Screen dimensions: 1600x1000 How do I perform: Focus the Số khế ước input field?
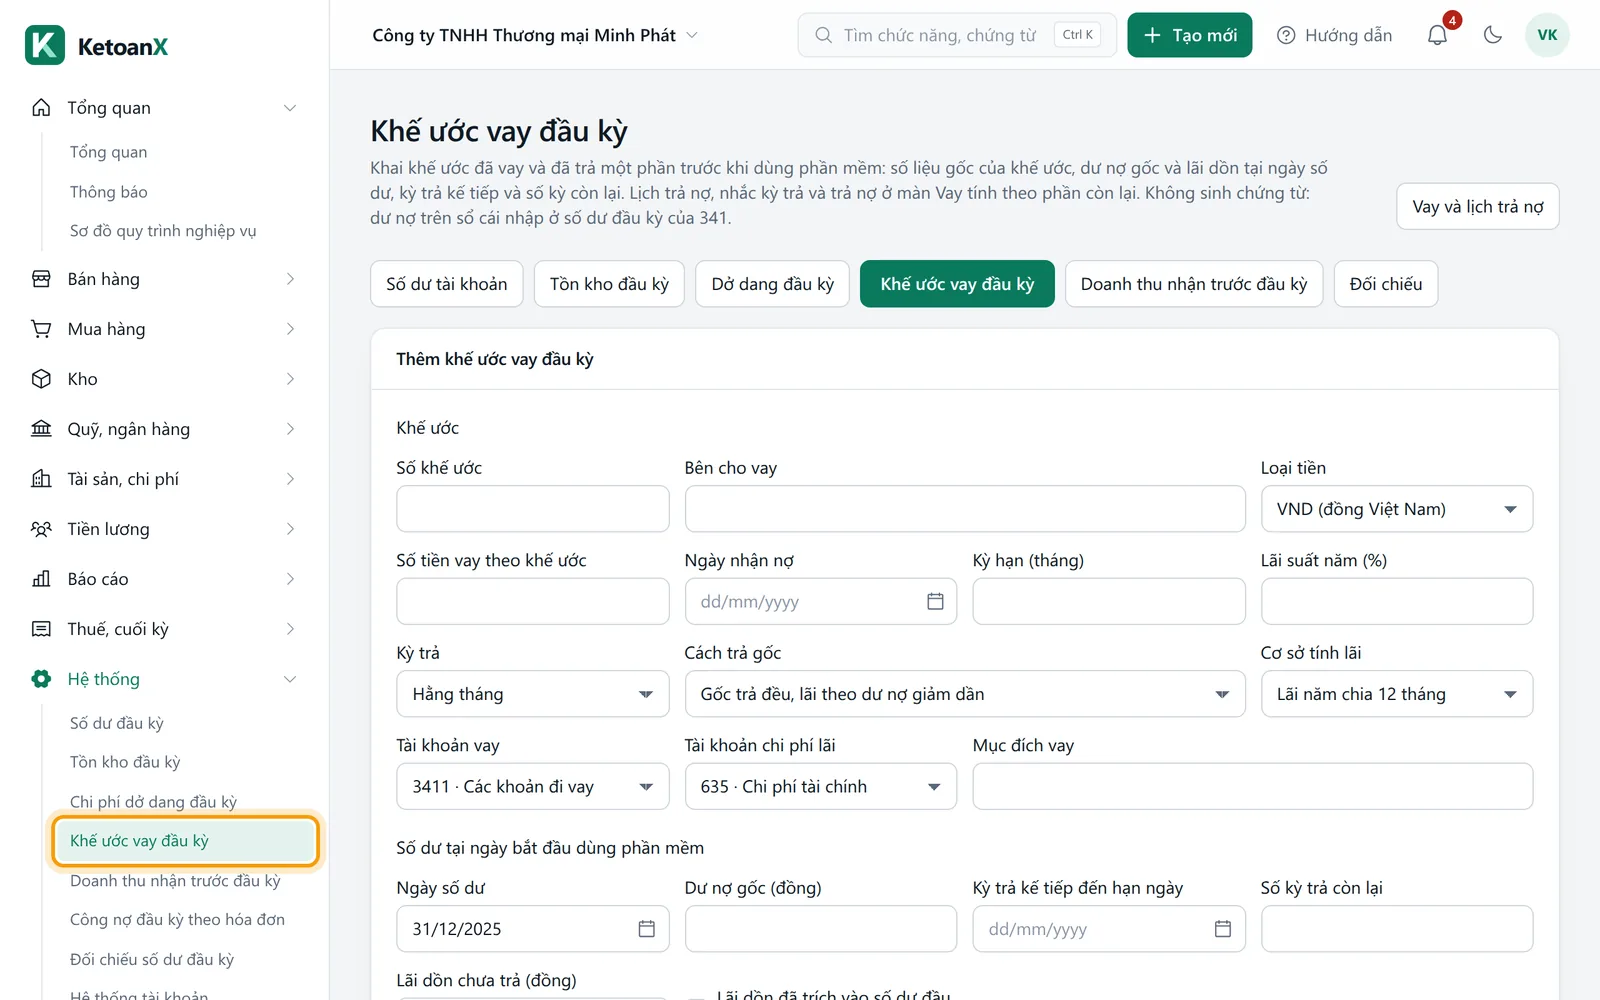[x=533, y=509]
